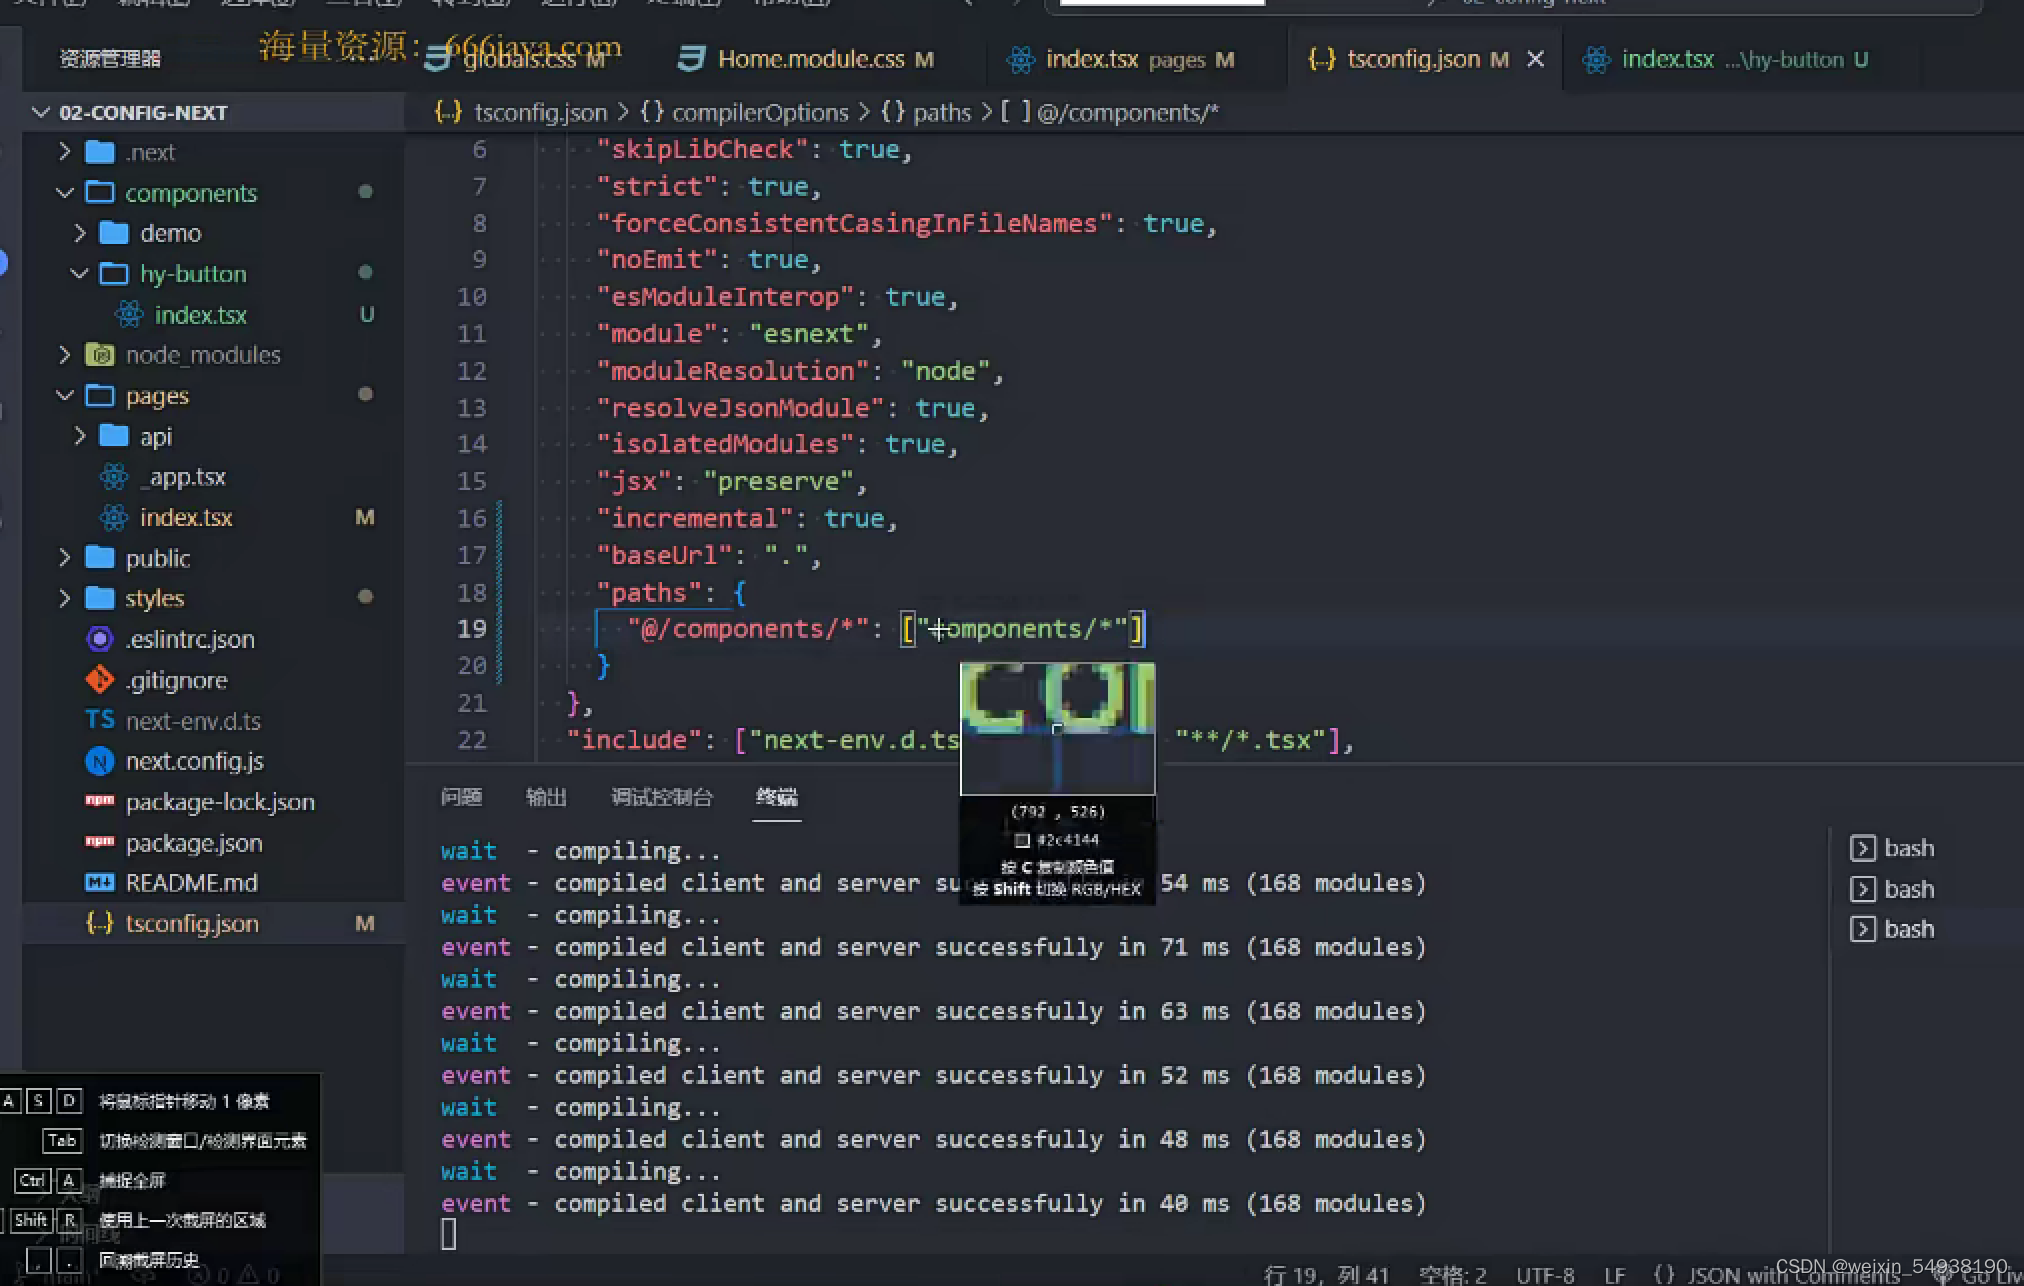The height and width of the screenshot is (1286, 2024).
Task: Click LF line ending status item
Action: point(1614,1275)
